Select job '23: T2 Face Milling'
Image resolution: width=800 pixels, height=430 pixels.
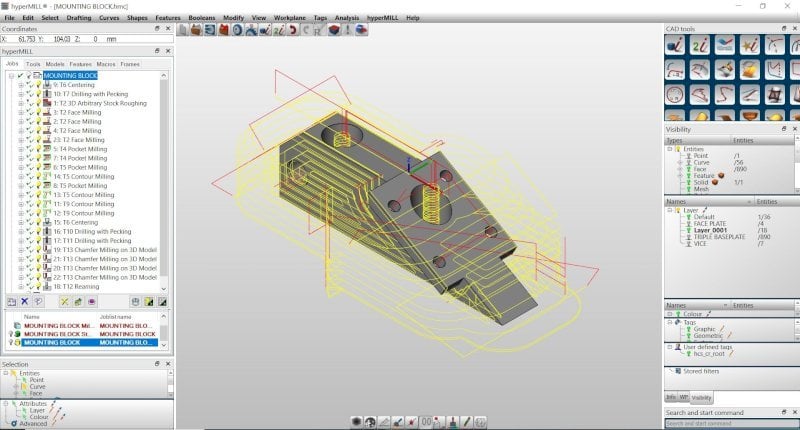coord(79,140)
